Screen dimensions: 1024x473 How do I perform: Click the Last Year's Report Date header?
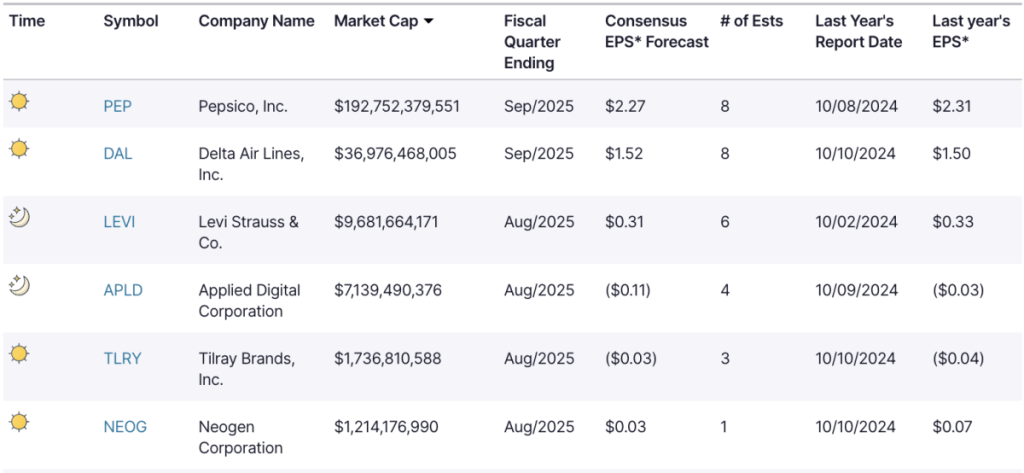[858, 31]
